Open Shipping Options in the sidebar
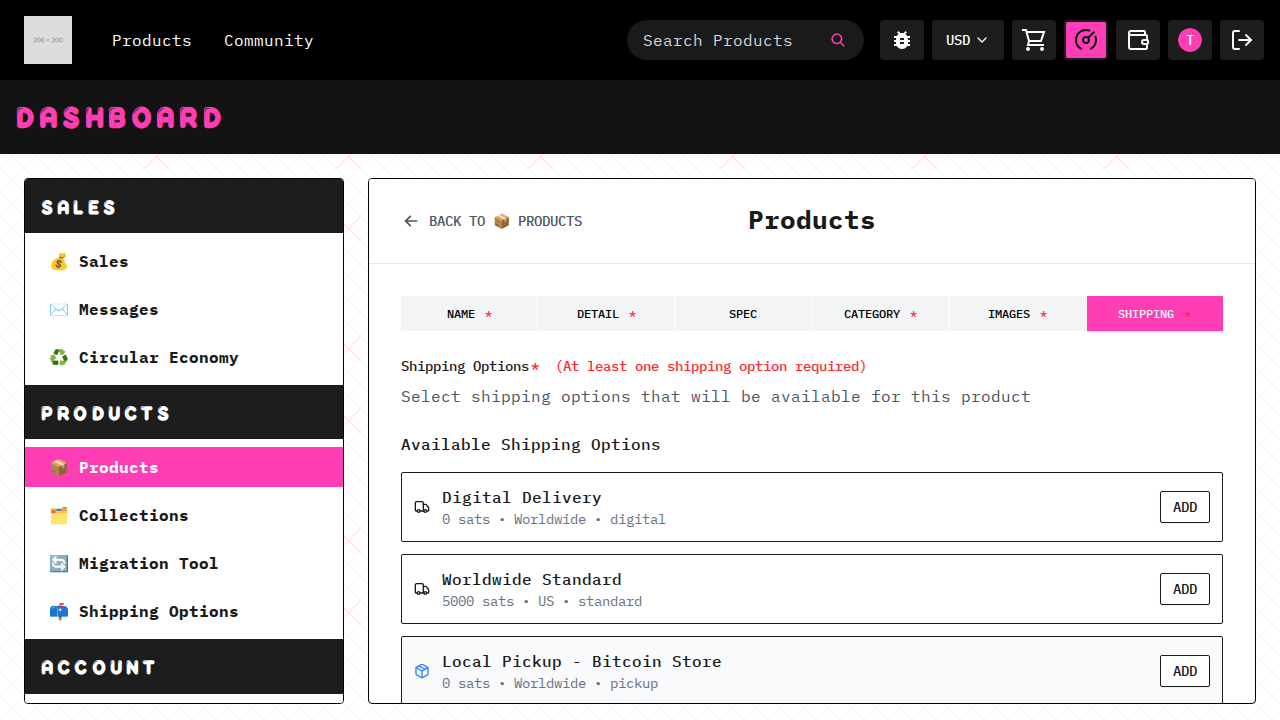 [184, 611]
